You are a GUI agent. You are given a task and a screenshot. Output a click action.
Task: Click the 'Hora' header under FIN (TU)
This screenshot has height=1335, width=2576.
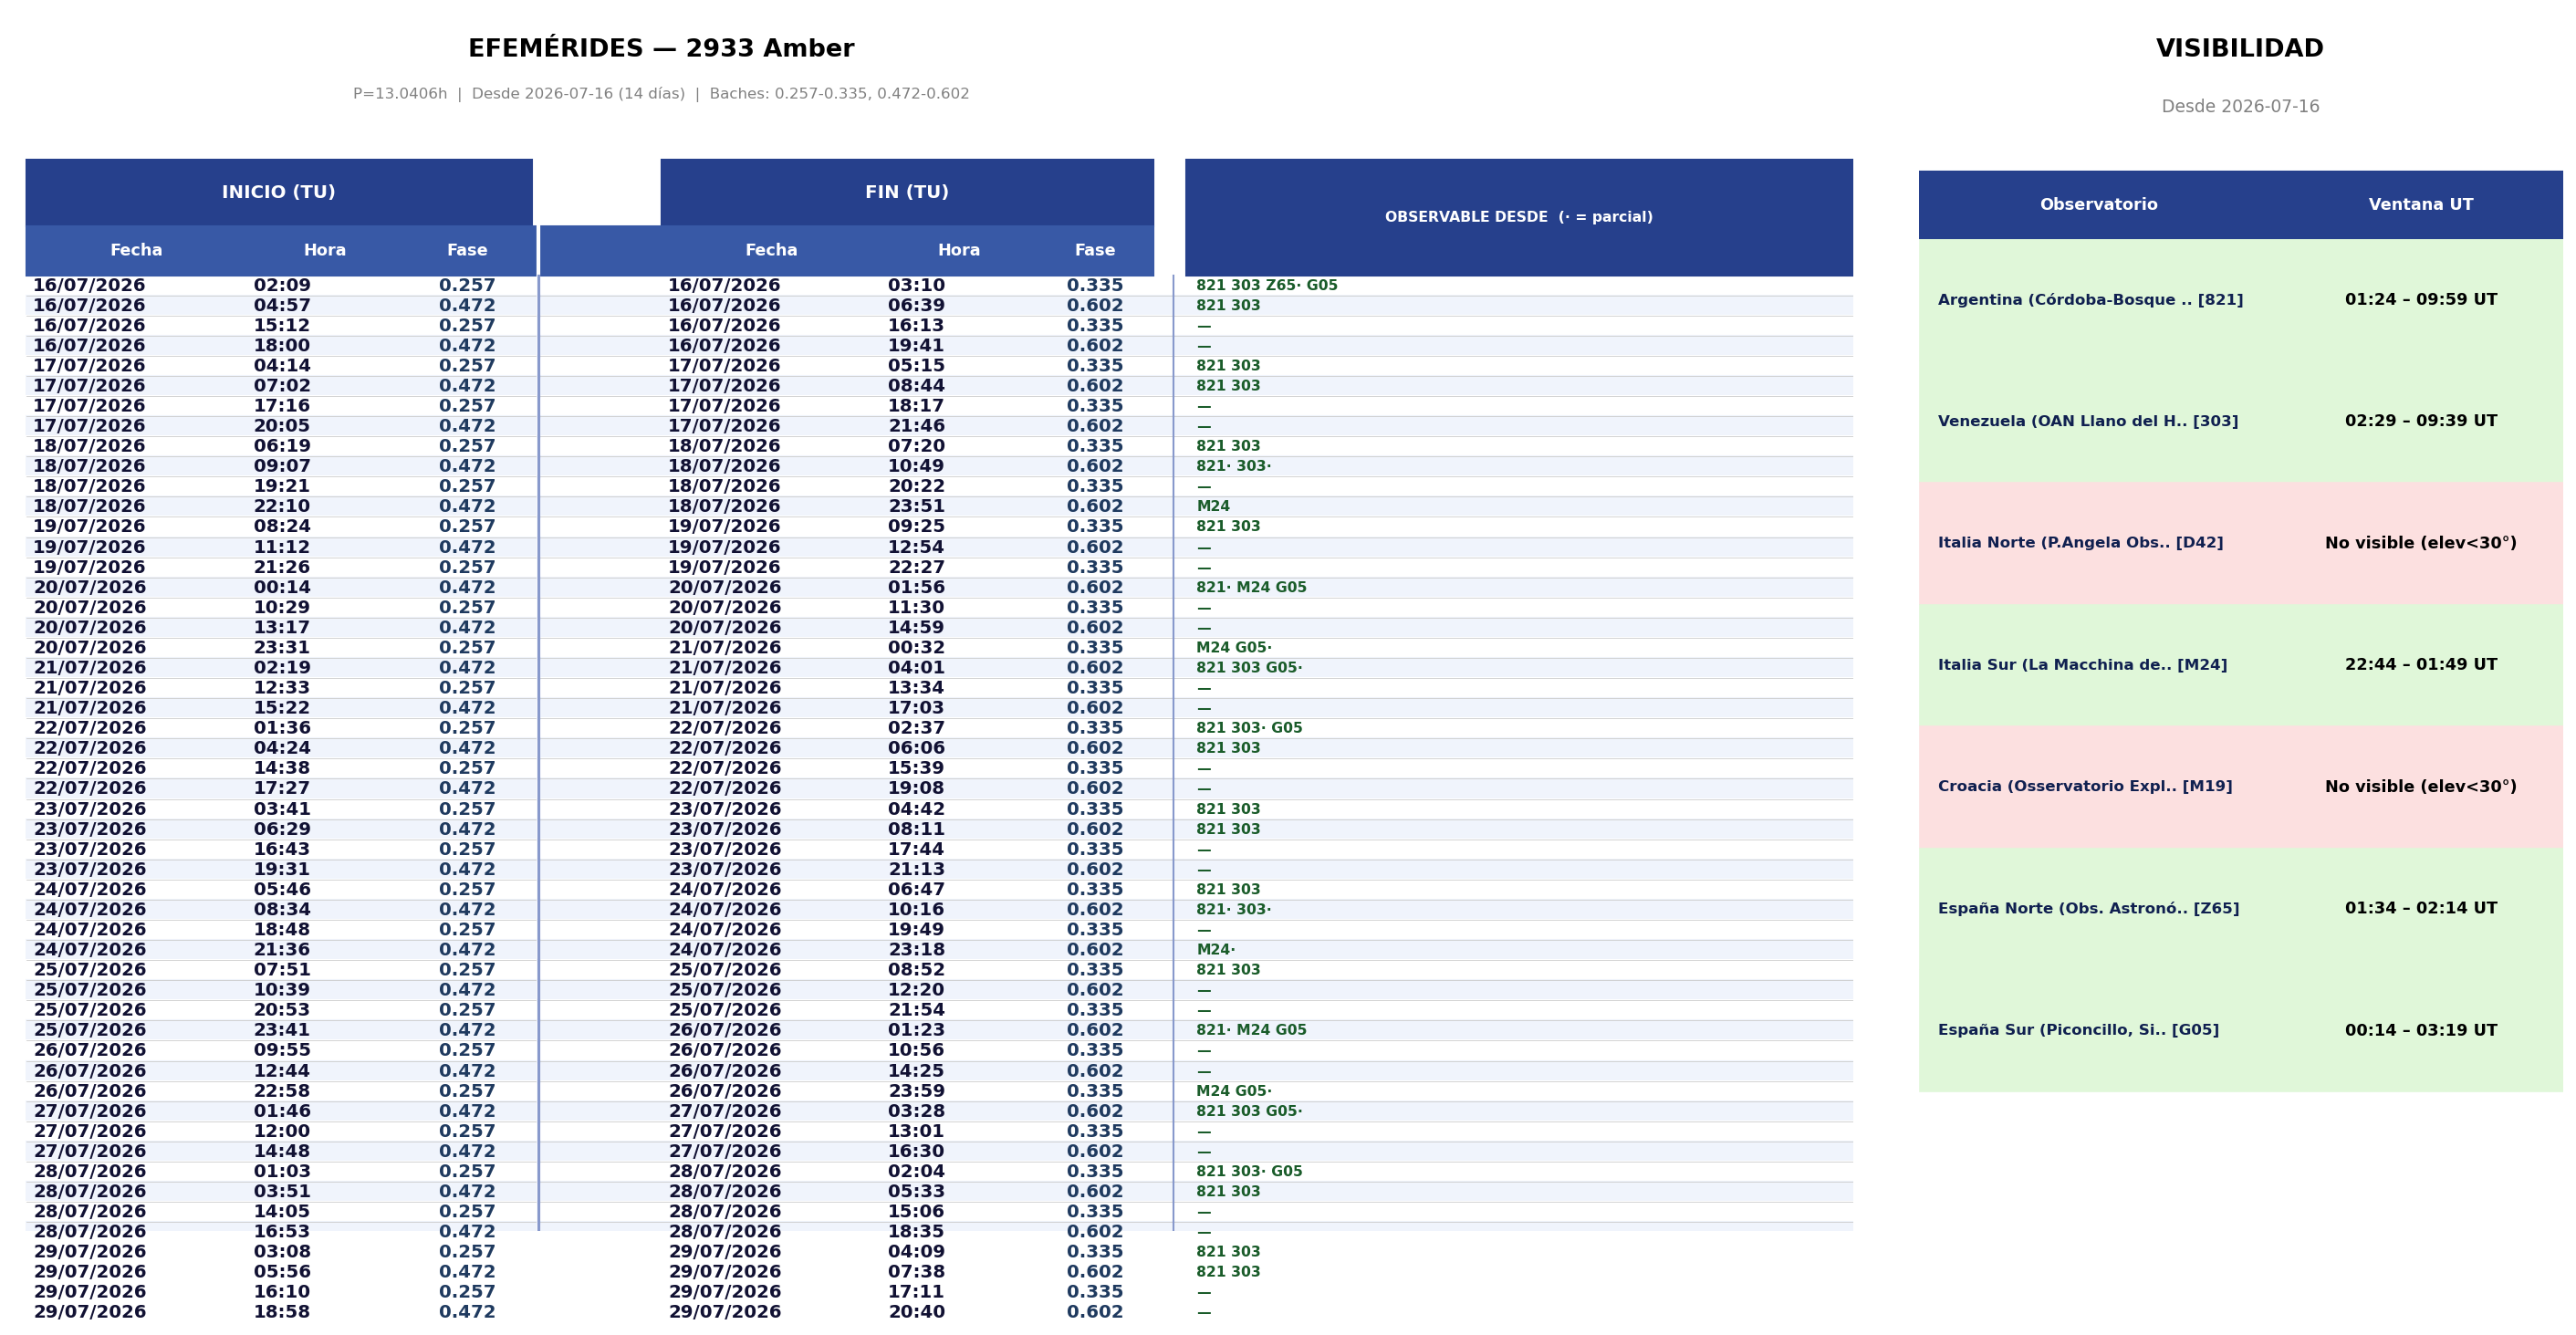(959, 250)
